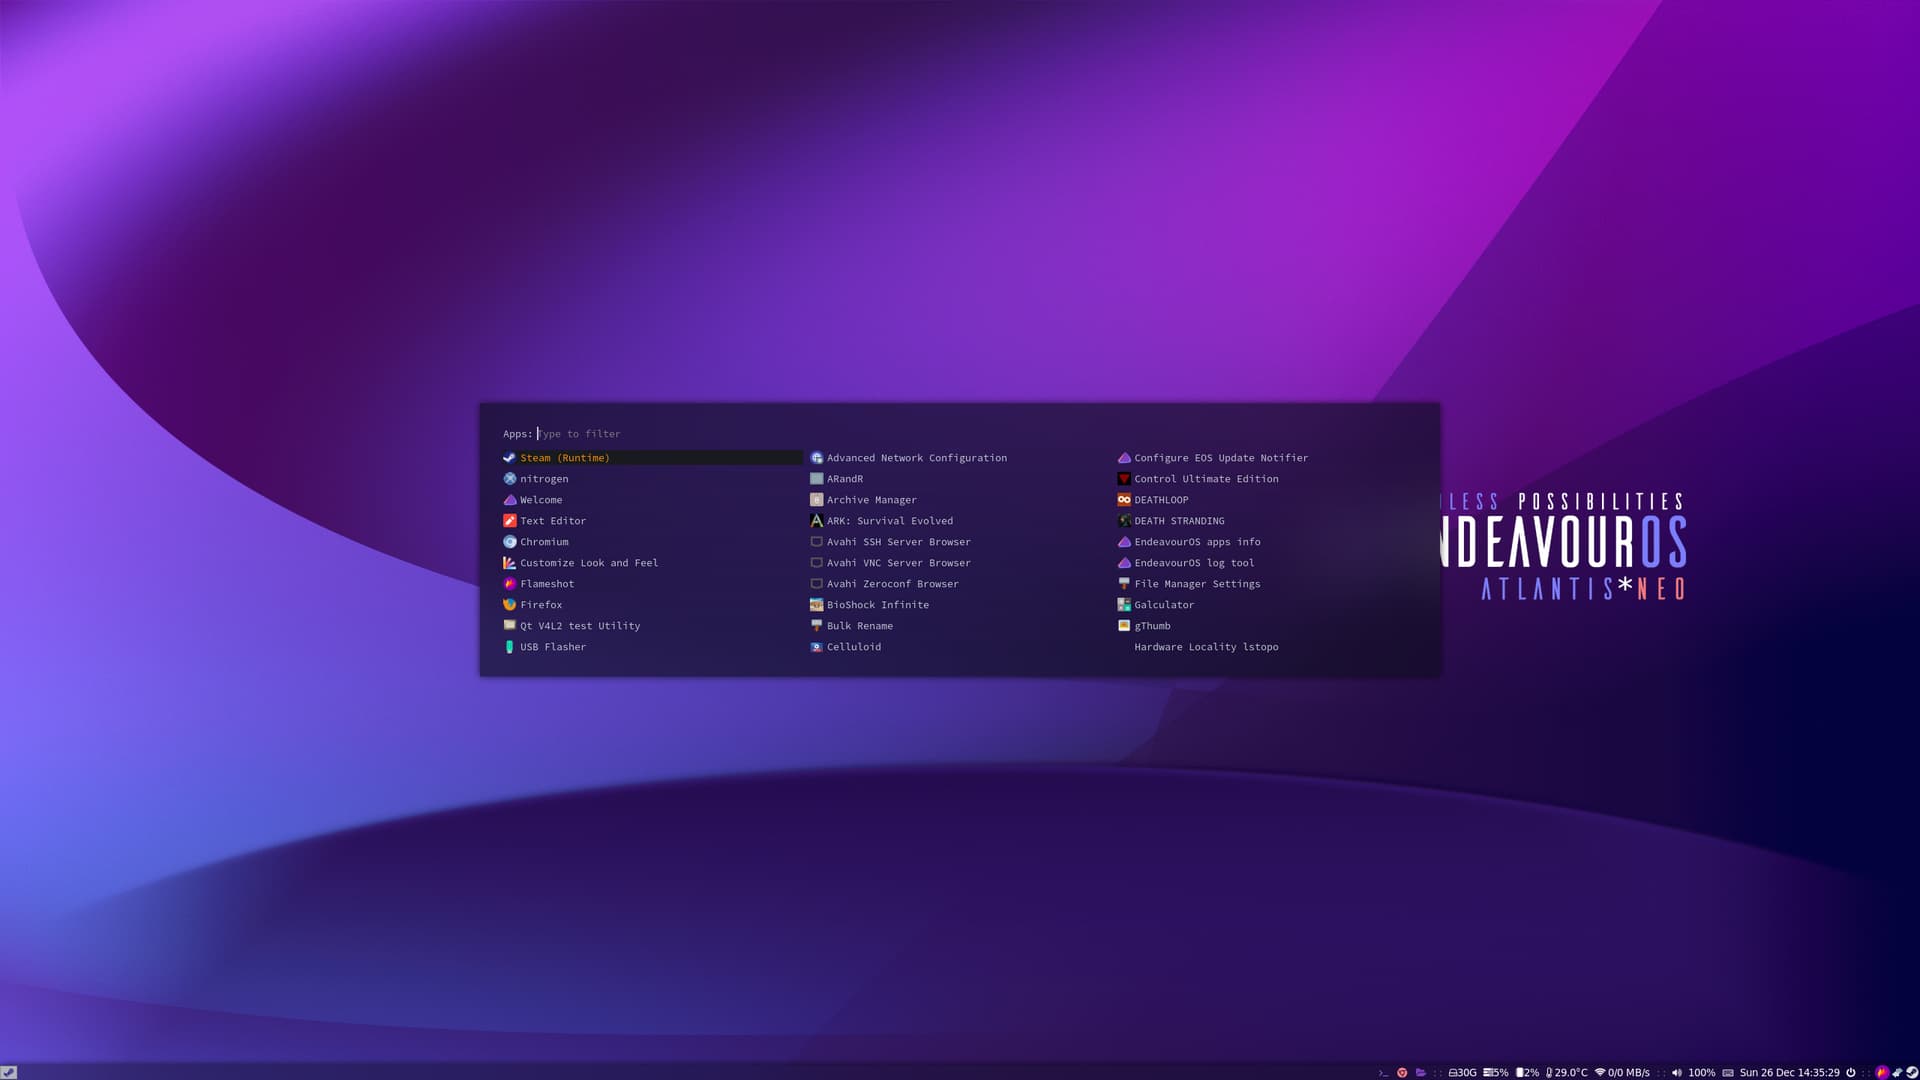The height and width of the screenshot is (1080, 1920).
Task: Click the Flameshot tray icon
Action: pos(1882,1073)
